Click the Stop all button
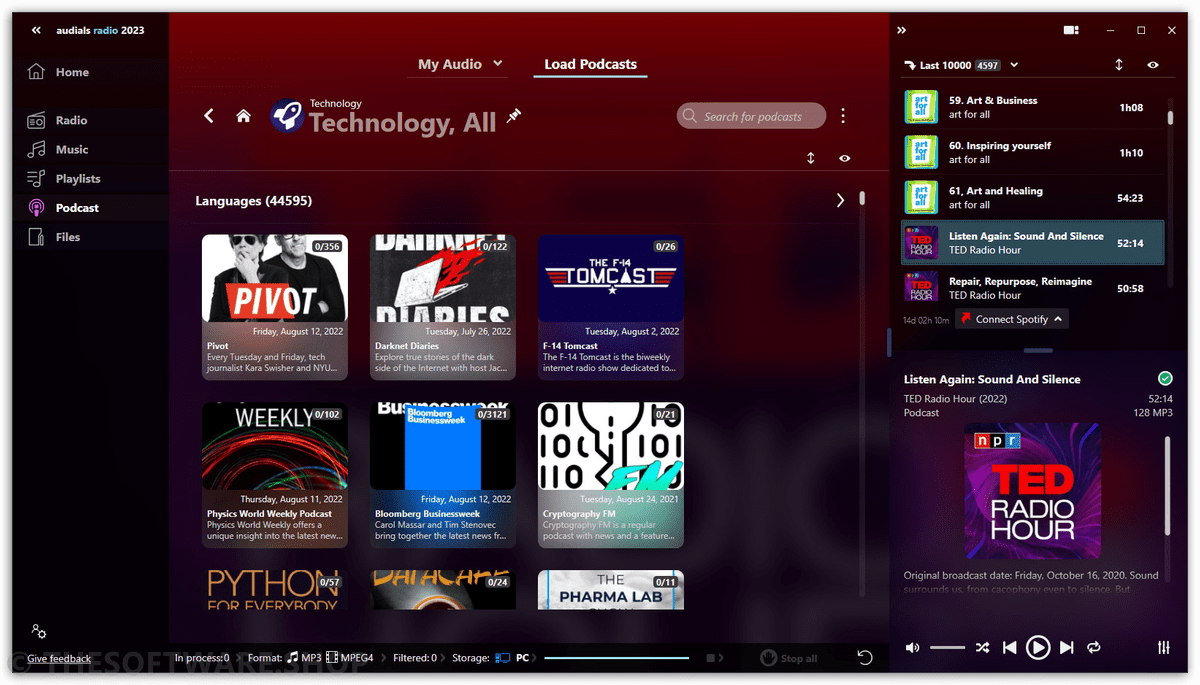The width and height of the screenshot is (1200, 685). click(x=789, y=658)
